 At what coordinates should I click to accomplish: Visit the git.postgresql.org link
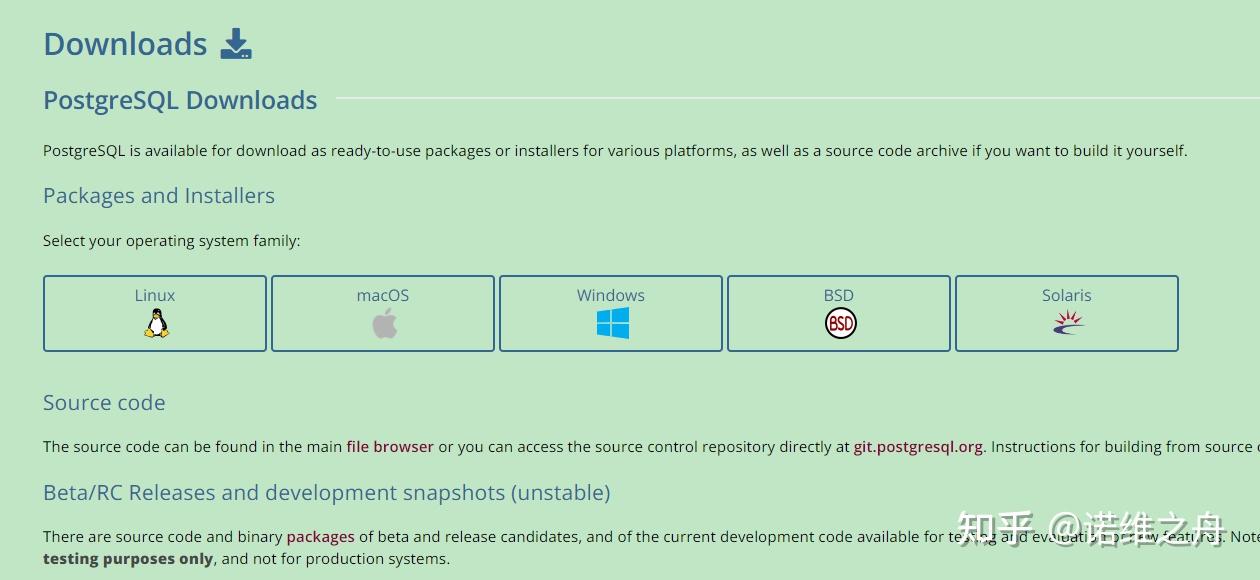point(918,447)
